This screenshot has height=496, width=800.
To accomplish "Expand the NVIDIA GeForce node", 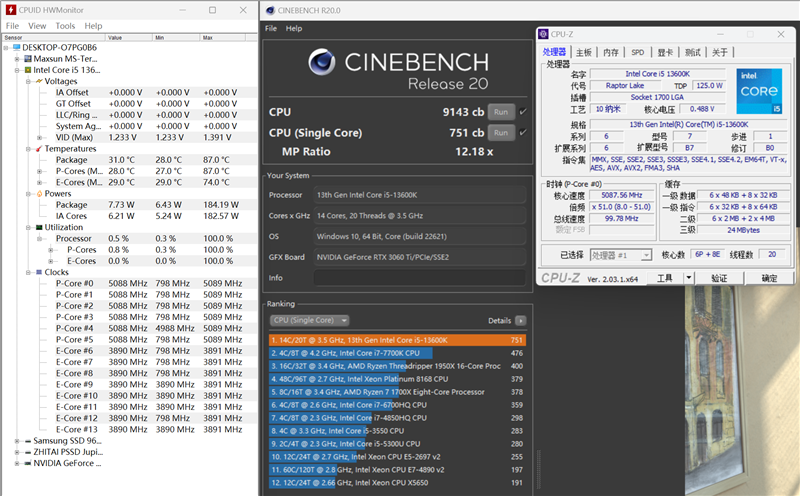I will (17, 463).
